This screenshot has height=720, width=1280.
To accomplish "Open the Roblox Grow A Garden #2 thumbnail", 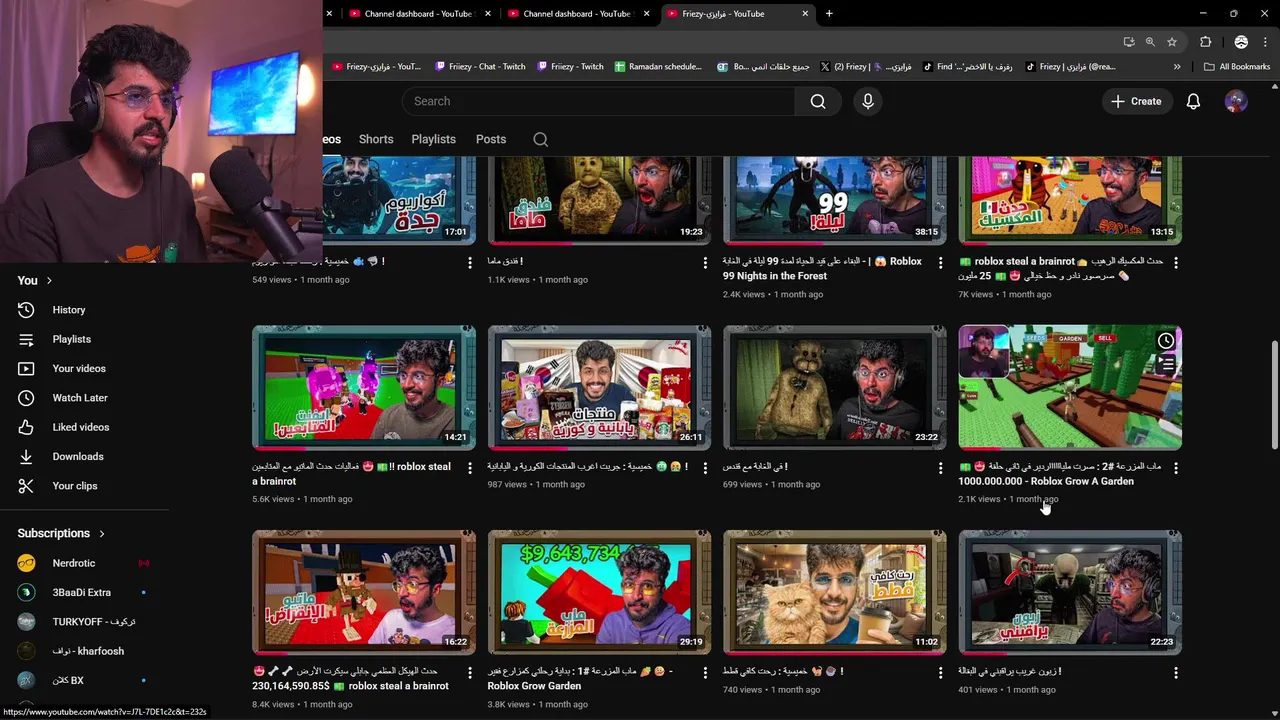I will click(x=1070, y=387).
